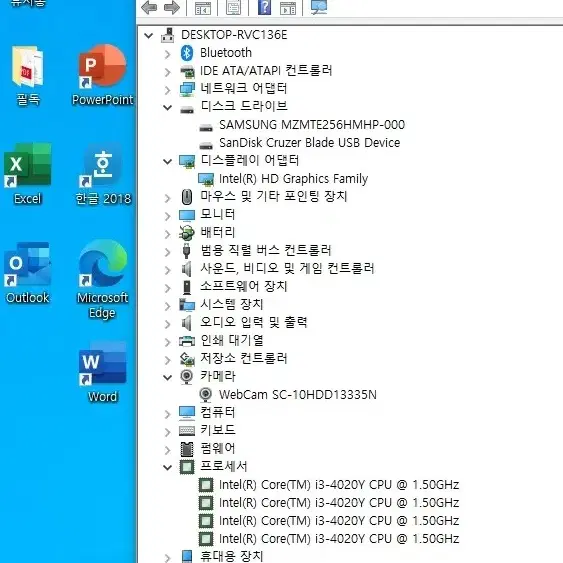
Task: Click the 프로세서 CPU category icon
Action: tap(187, 467)
